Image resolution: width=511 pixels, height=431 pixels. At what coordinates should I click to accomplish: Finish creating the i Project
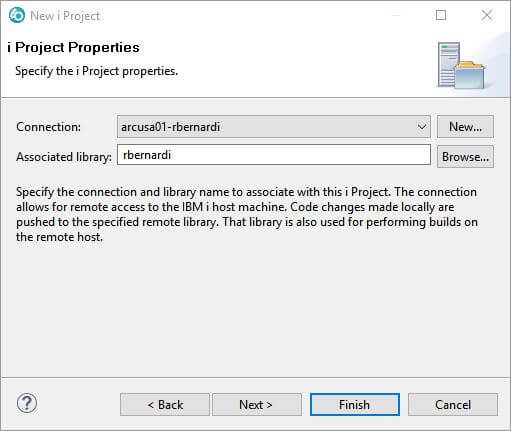point(355,405)
